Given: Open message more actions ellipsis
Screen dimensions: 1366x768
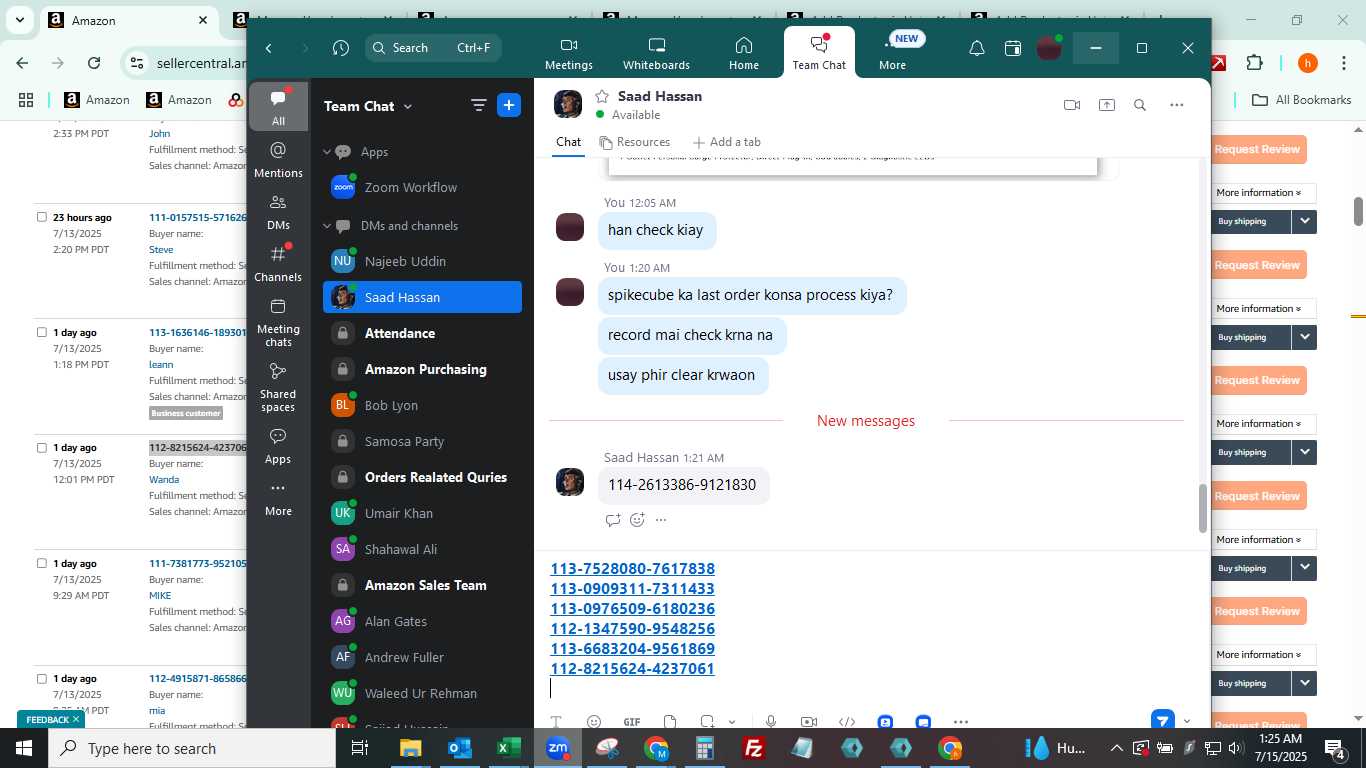Looking at the screenshot, I should [x=661, y=520].
